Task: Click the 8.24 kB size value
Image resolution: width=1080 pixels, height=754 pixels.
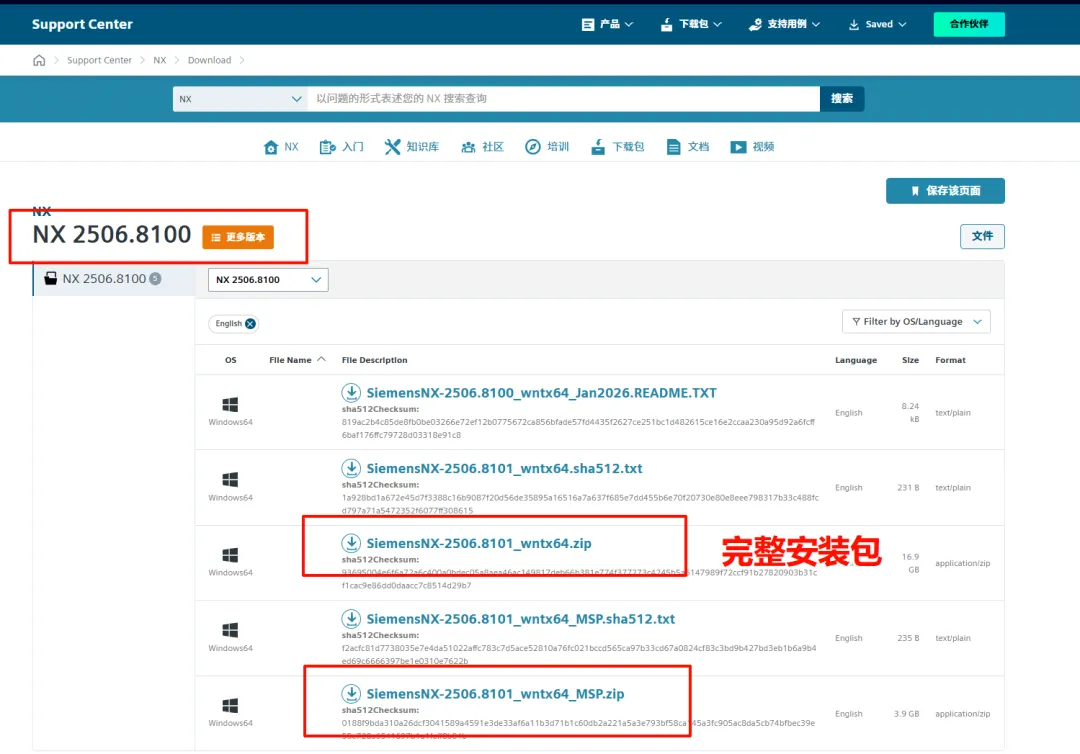Action: tap(911, 412)
